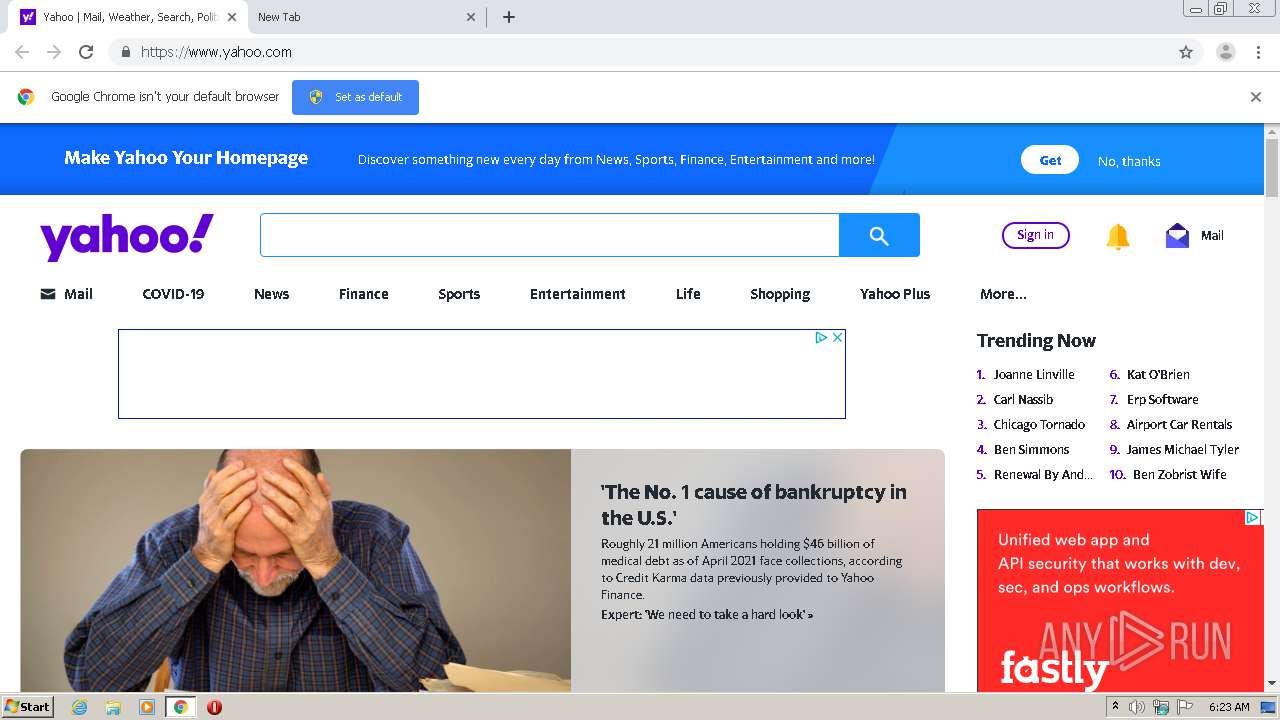The width and height of the screenshot is (1280, 720).
Task: Open trending topic Joanne Linville
Action: pos(1034,374)
